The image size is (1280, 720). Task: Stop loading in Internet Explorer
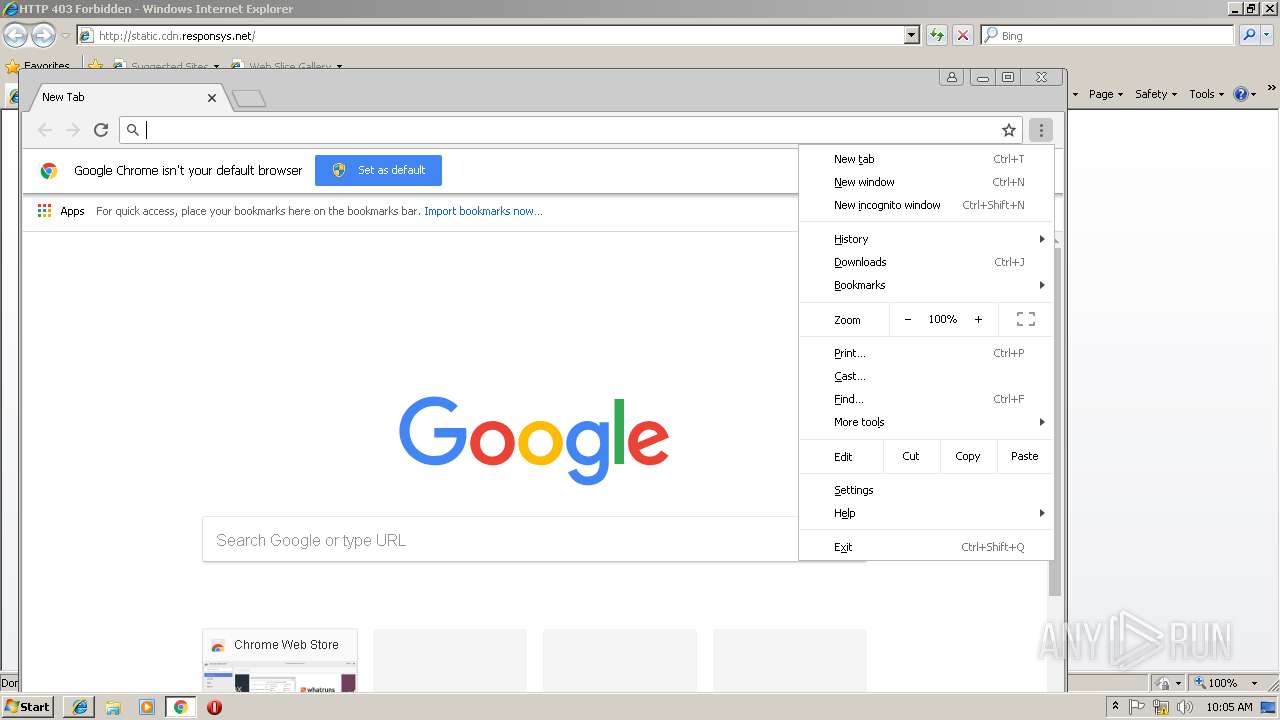pos(963,35)
